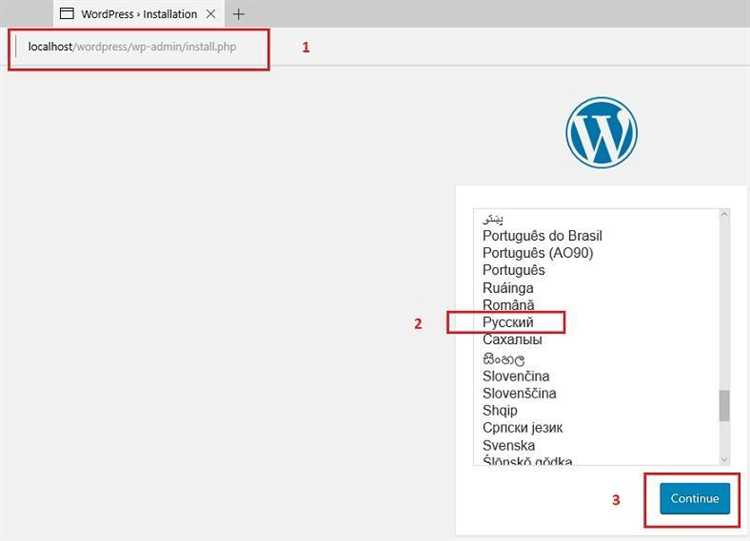Select Русский in the language list

point(507,322)
